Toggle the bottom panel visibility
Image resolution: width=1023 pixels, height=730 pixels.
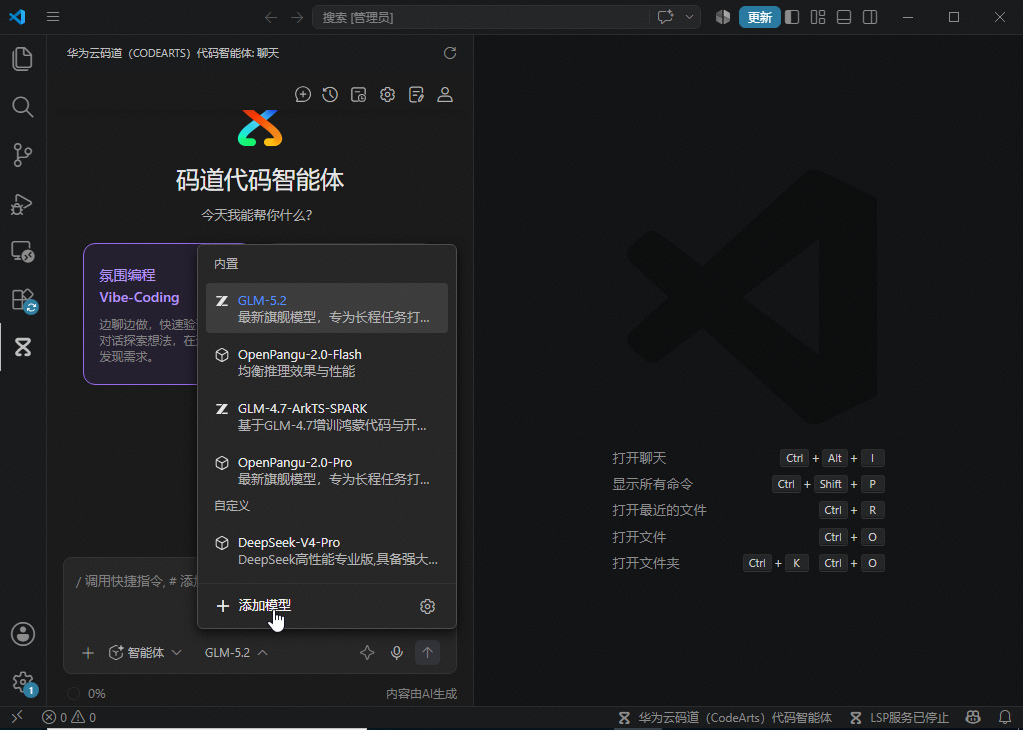(x=844, y=17)
